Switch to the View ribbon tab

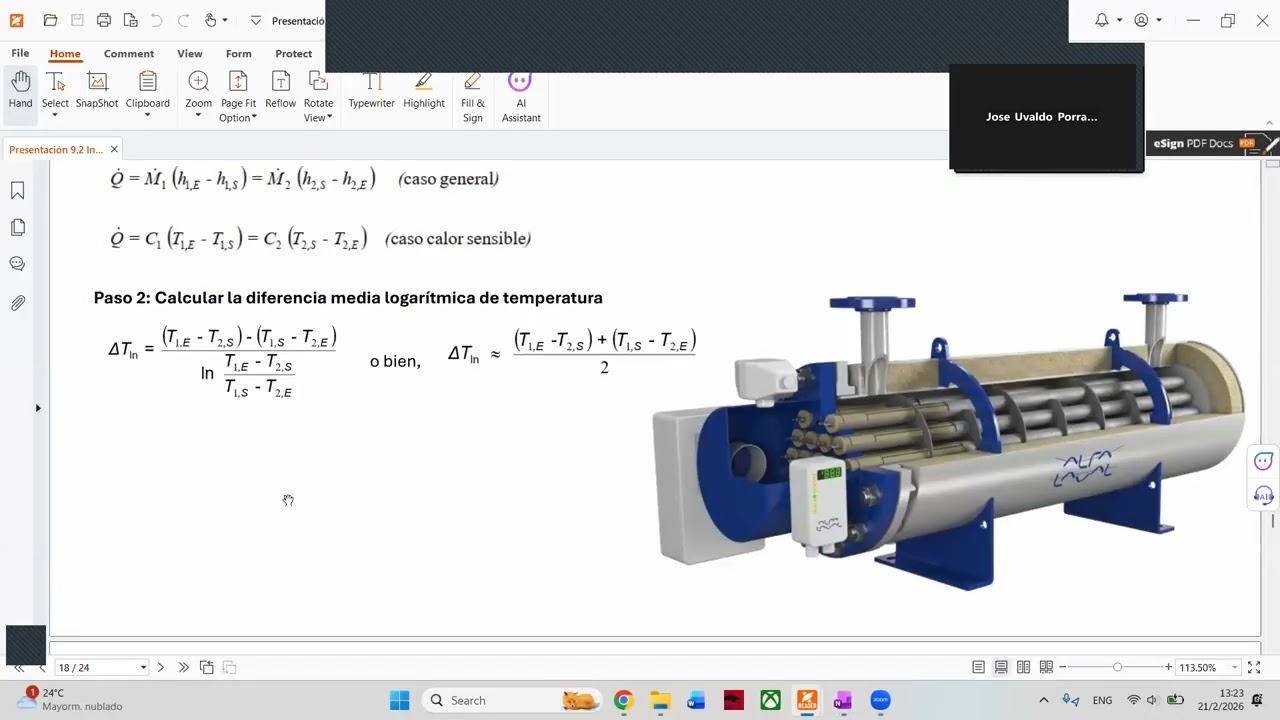[190, 54]
